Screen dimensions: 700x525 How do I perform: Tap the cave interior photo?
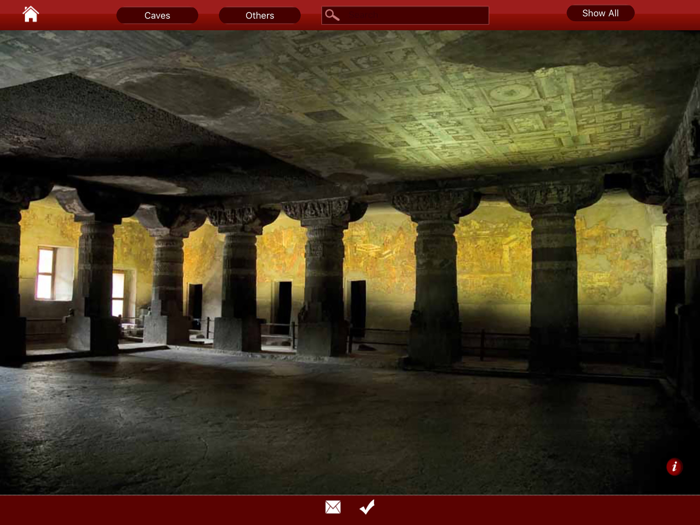(350, 262)
